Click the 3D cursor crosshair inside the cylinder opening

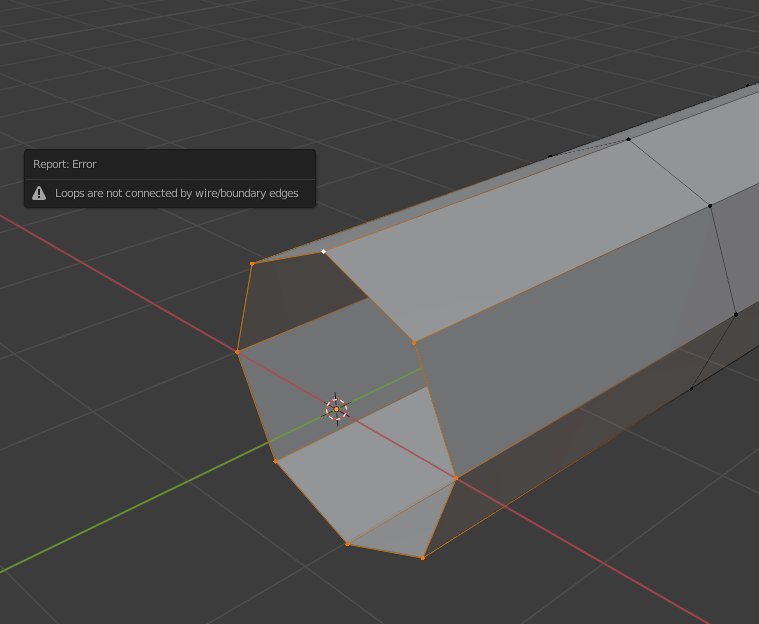[x=336, y=410]
